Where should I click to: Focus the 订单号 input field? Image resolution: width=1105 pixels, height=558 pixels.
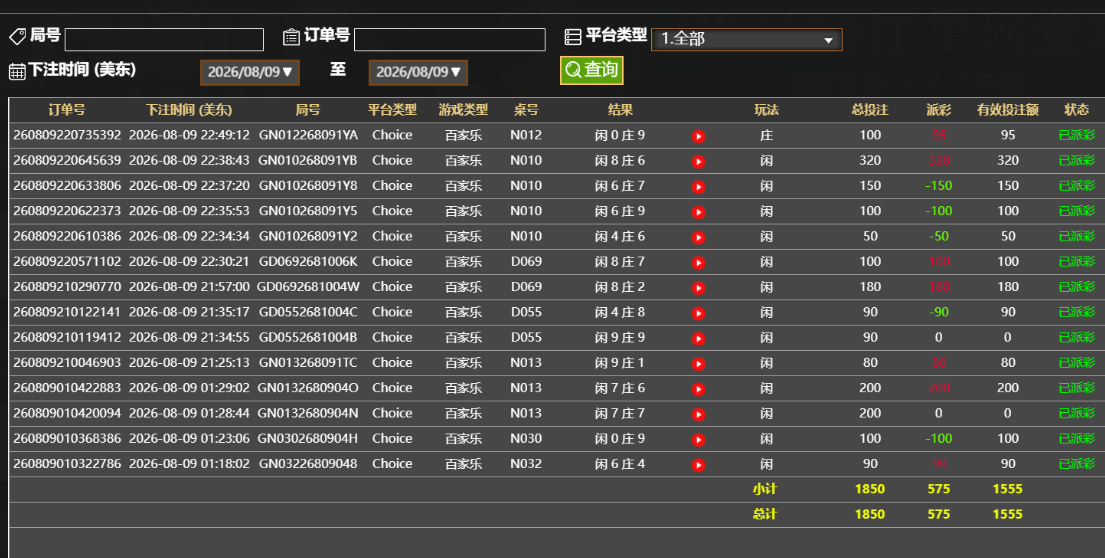click(450, 39)
